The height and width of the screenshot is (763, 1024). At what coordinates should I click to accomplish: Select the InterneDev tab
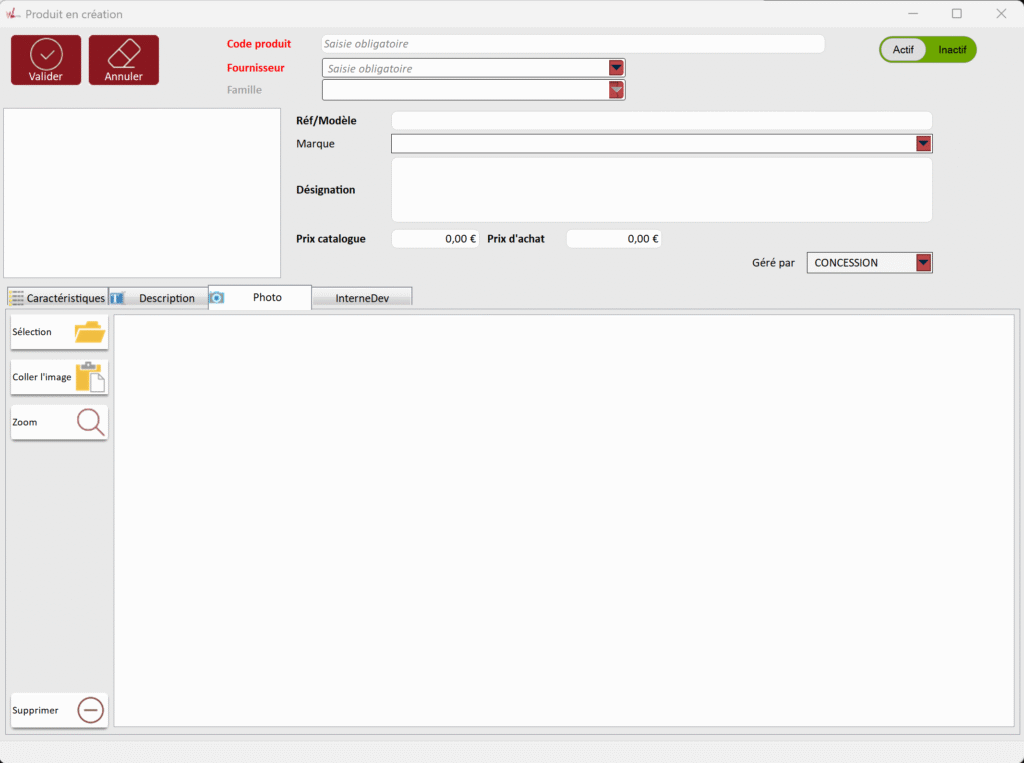[362, 298]
